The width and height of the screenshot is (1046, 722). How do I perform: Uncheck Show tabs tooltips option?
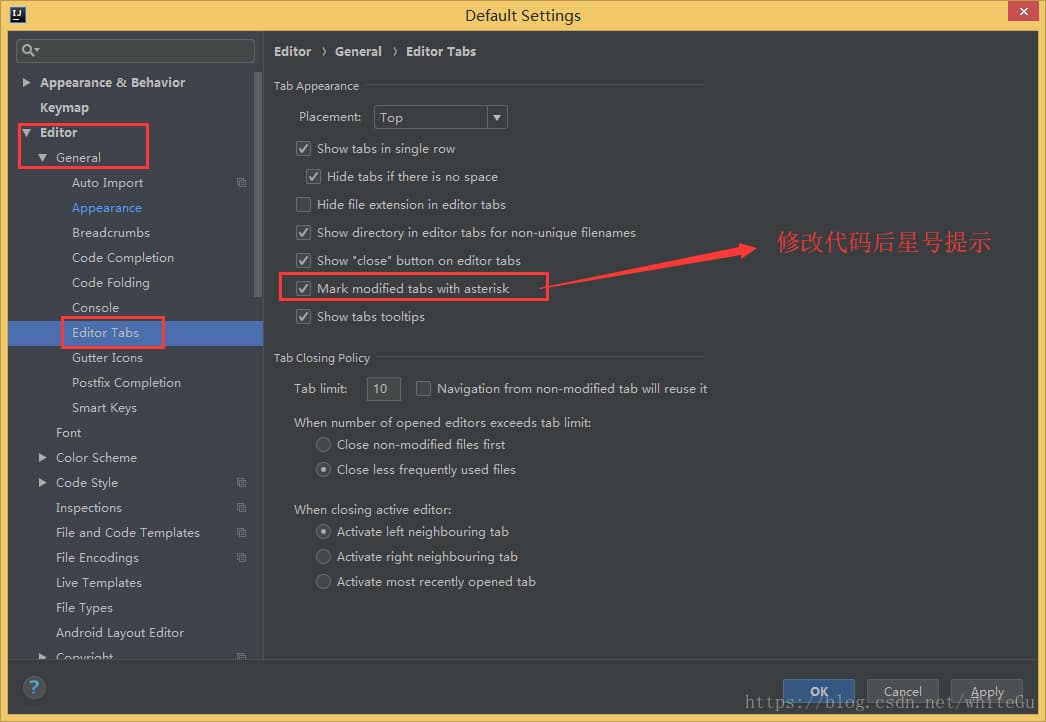coord(304,317)
